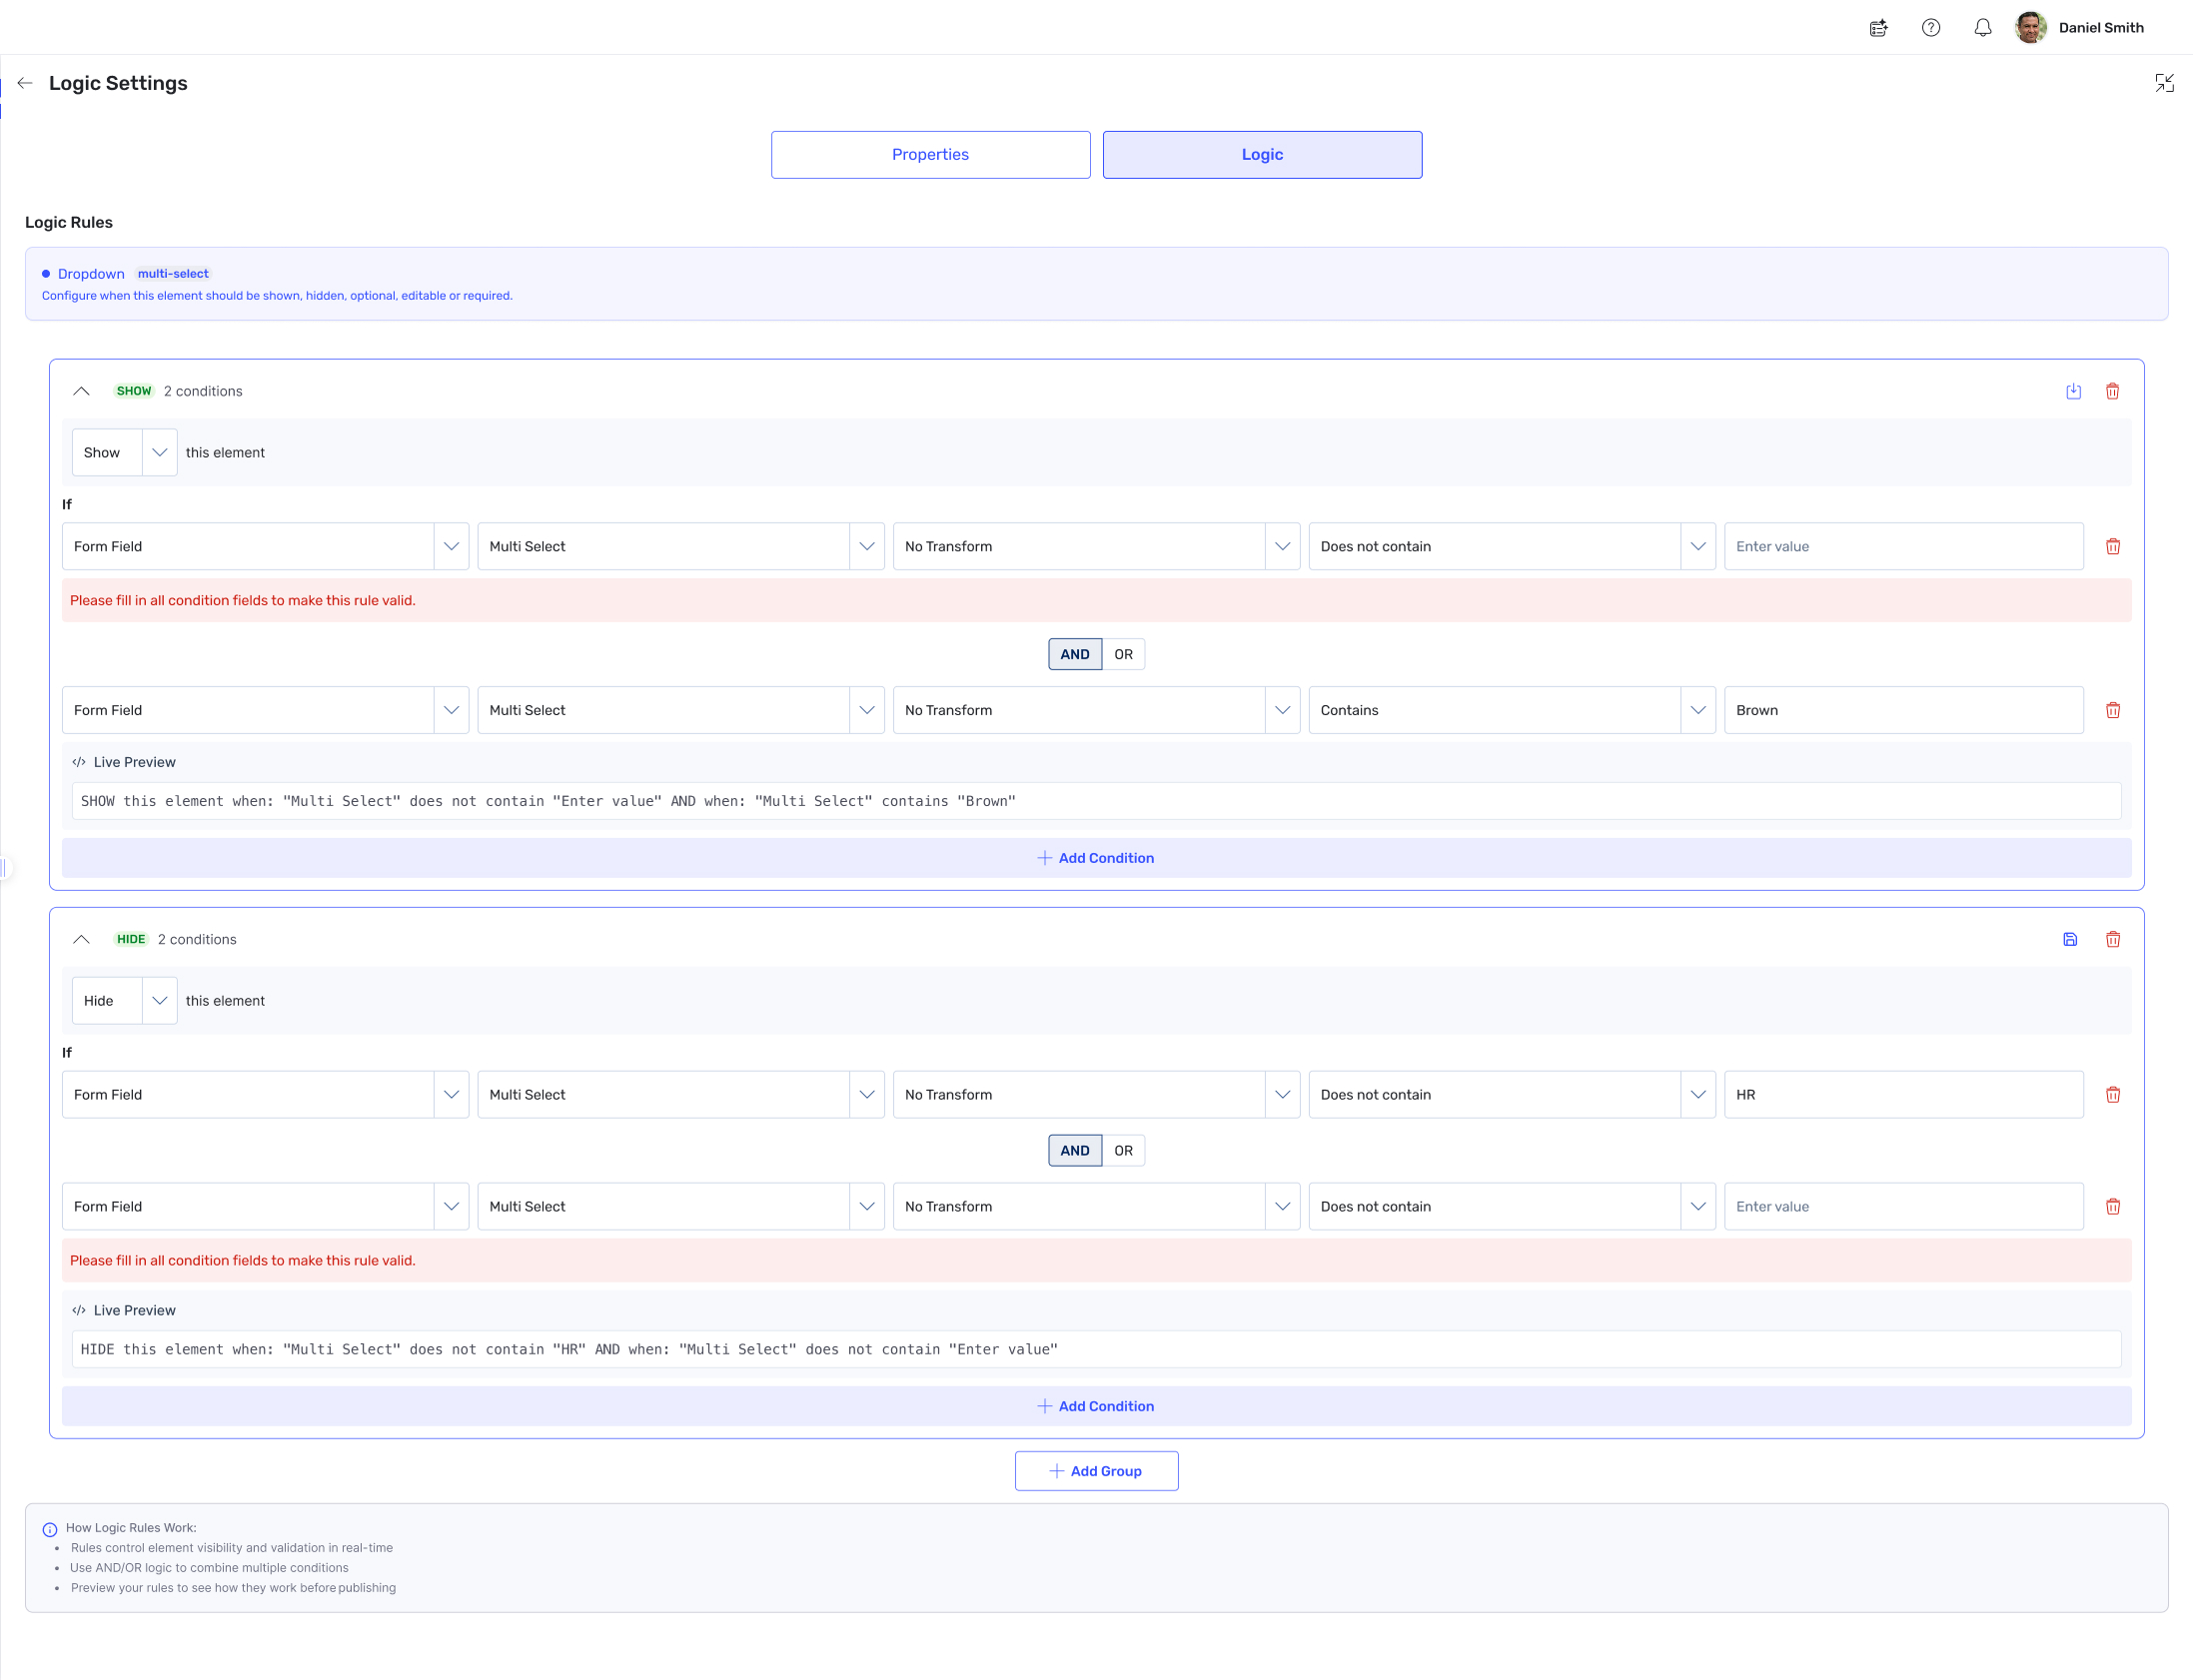The image size is (2193, 1680).
Task: Delete the HR condition row
Action: click(x=2112, y=1094)
